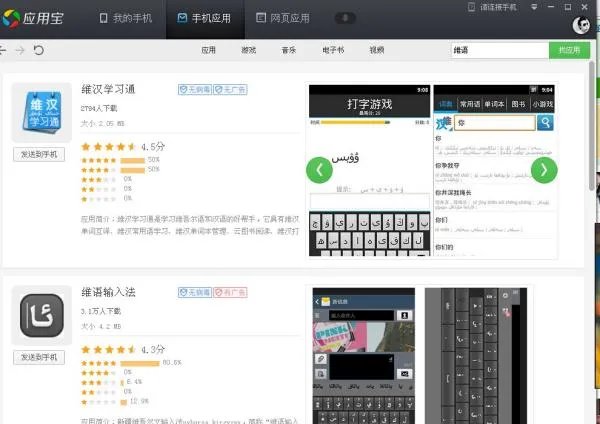This screenshot has width=600, height=424.
Task: Click the magnifier icon in the dictionary screenshot
Action: [x=545, y=123]
